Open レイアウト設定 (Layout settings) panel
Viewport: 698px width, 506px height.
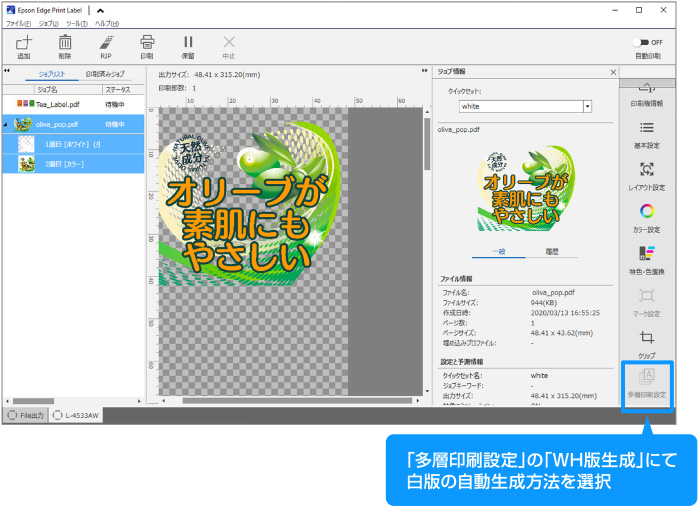(646, 176)
